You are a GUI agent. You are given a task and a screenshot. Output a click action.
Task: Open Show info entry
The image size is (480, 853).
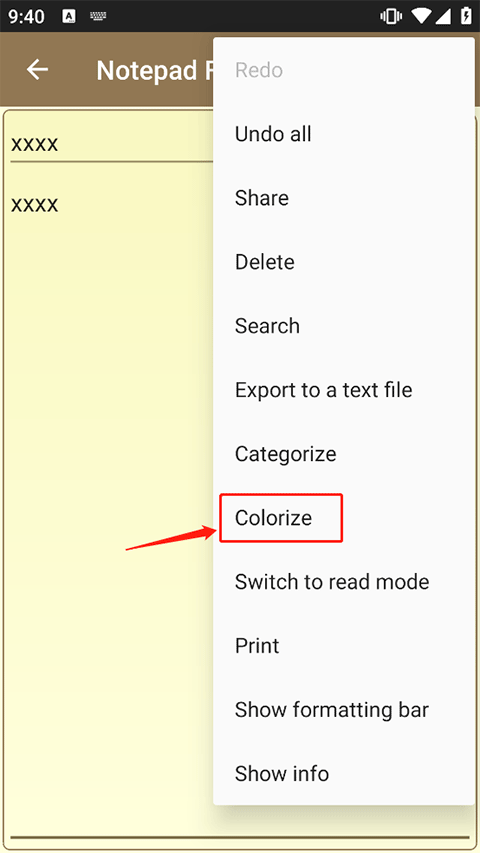344,774
